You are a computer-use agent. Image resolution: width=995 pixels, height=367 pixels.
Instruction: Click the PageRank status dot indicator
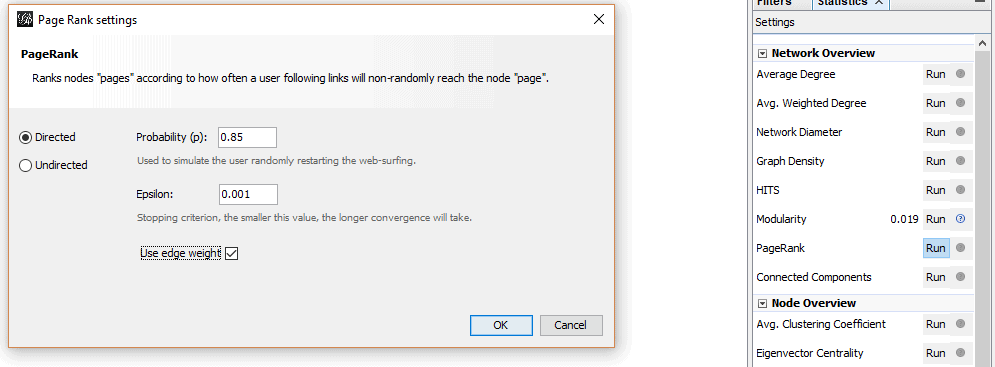point(960,248)
